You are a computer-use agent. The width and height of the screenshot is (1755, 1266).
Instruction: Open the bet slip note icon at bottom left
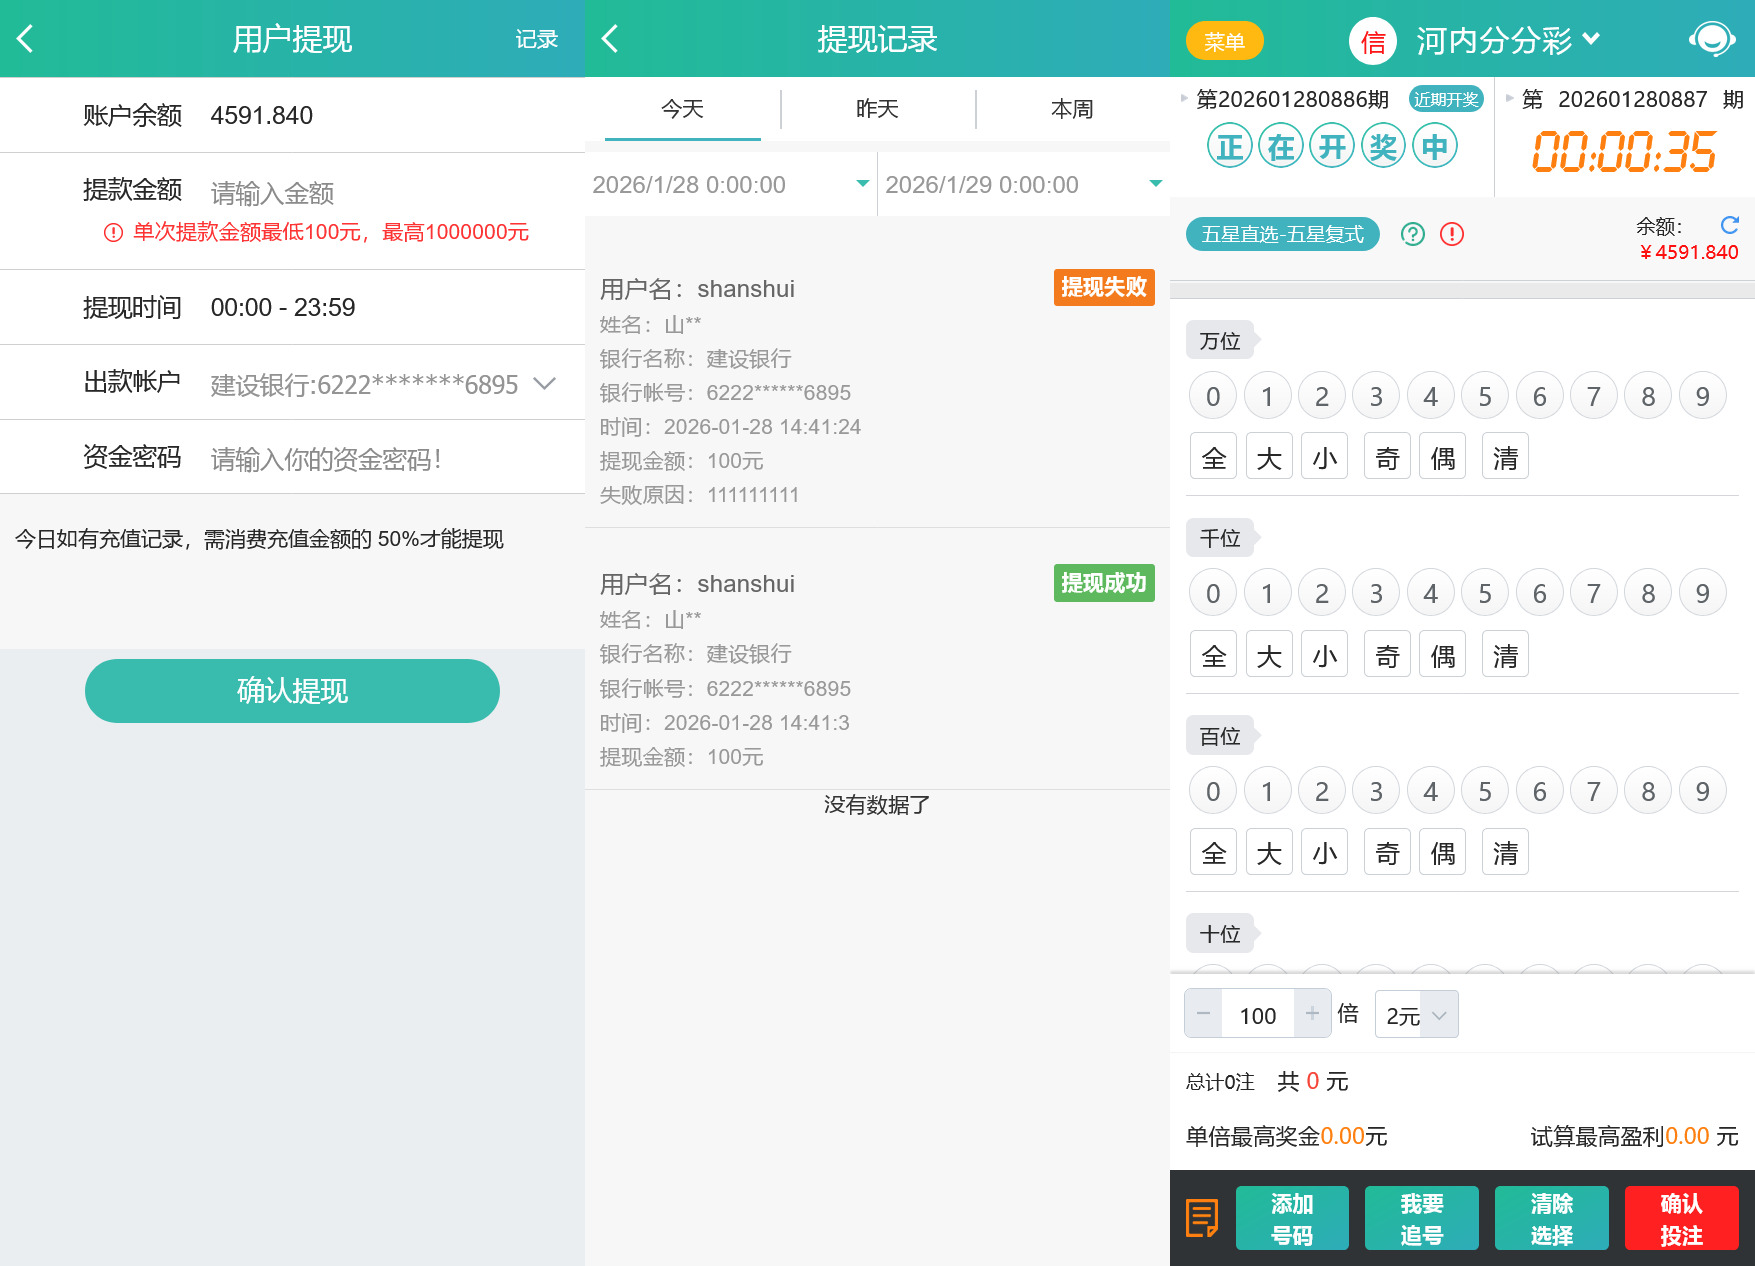click(x=1201, y=1218)
